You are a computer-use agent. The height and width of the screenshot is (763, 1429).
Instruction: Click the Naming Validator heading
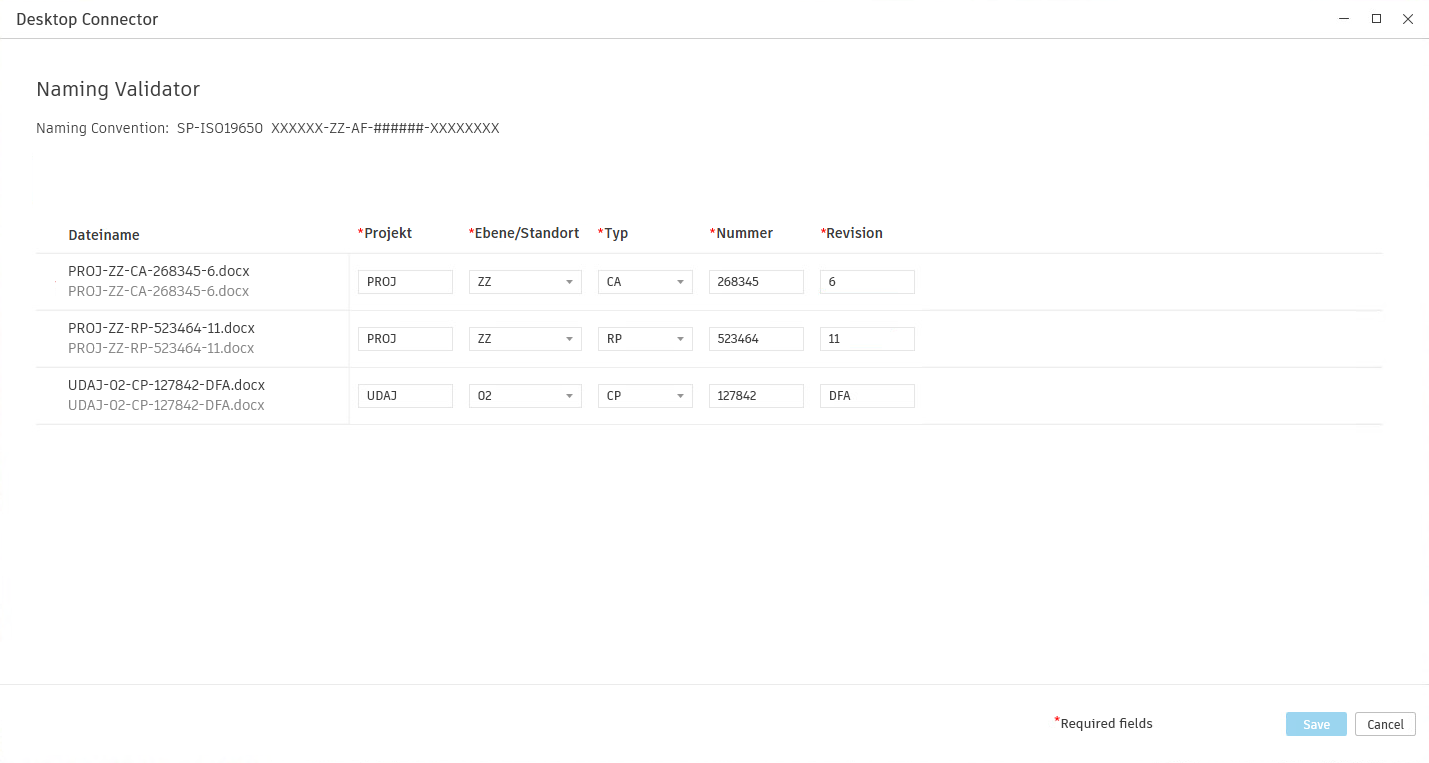click(118, 89)
